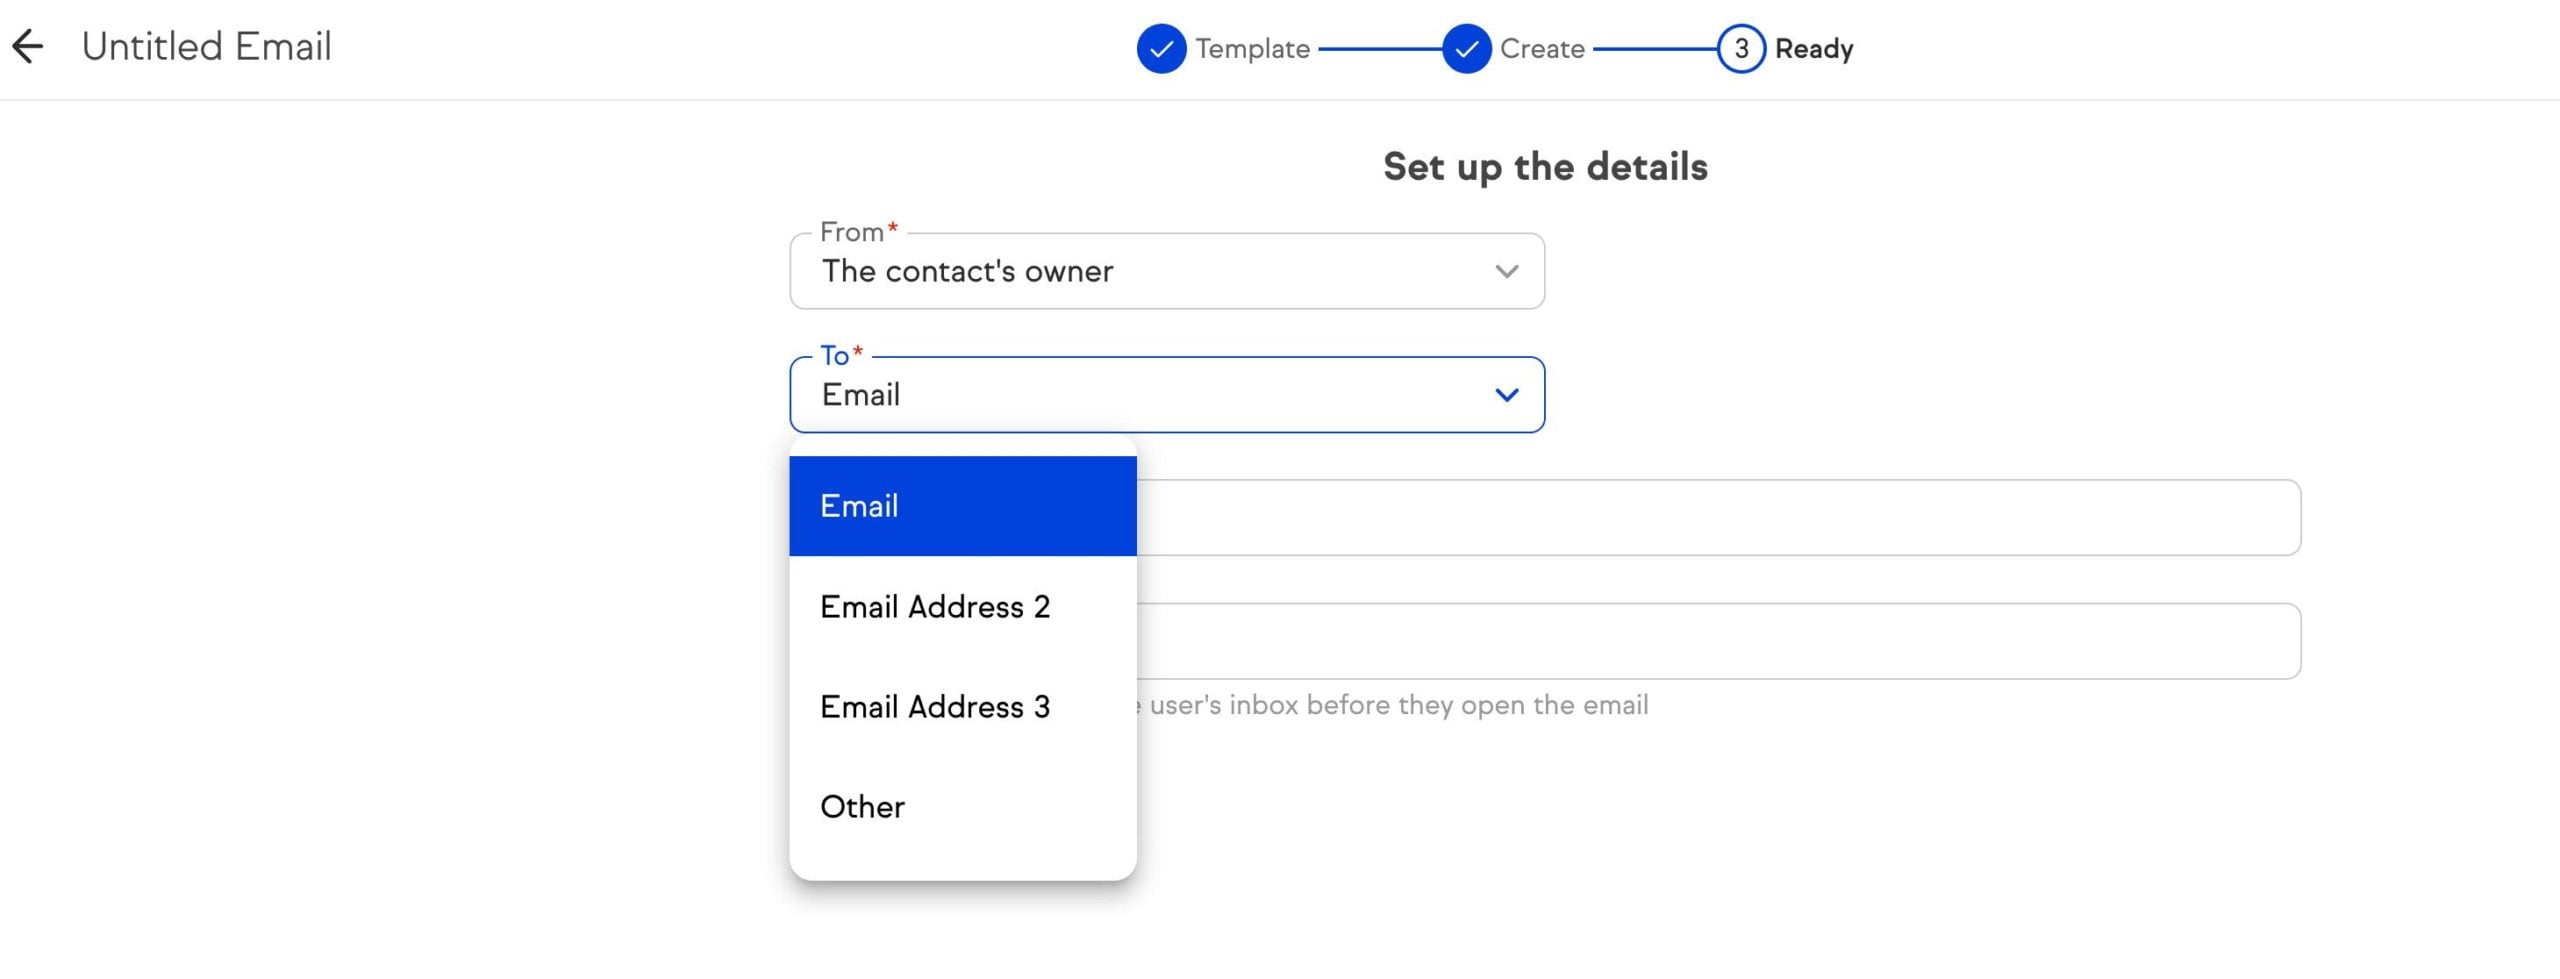
Task: Select Email Address 3 option
Action: pyautogui.click(x=935, y=706)
